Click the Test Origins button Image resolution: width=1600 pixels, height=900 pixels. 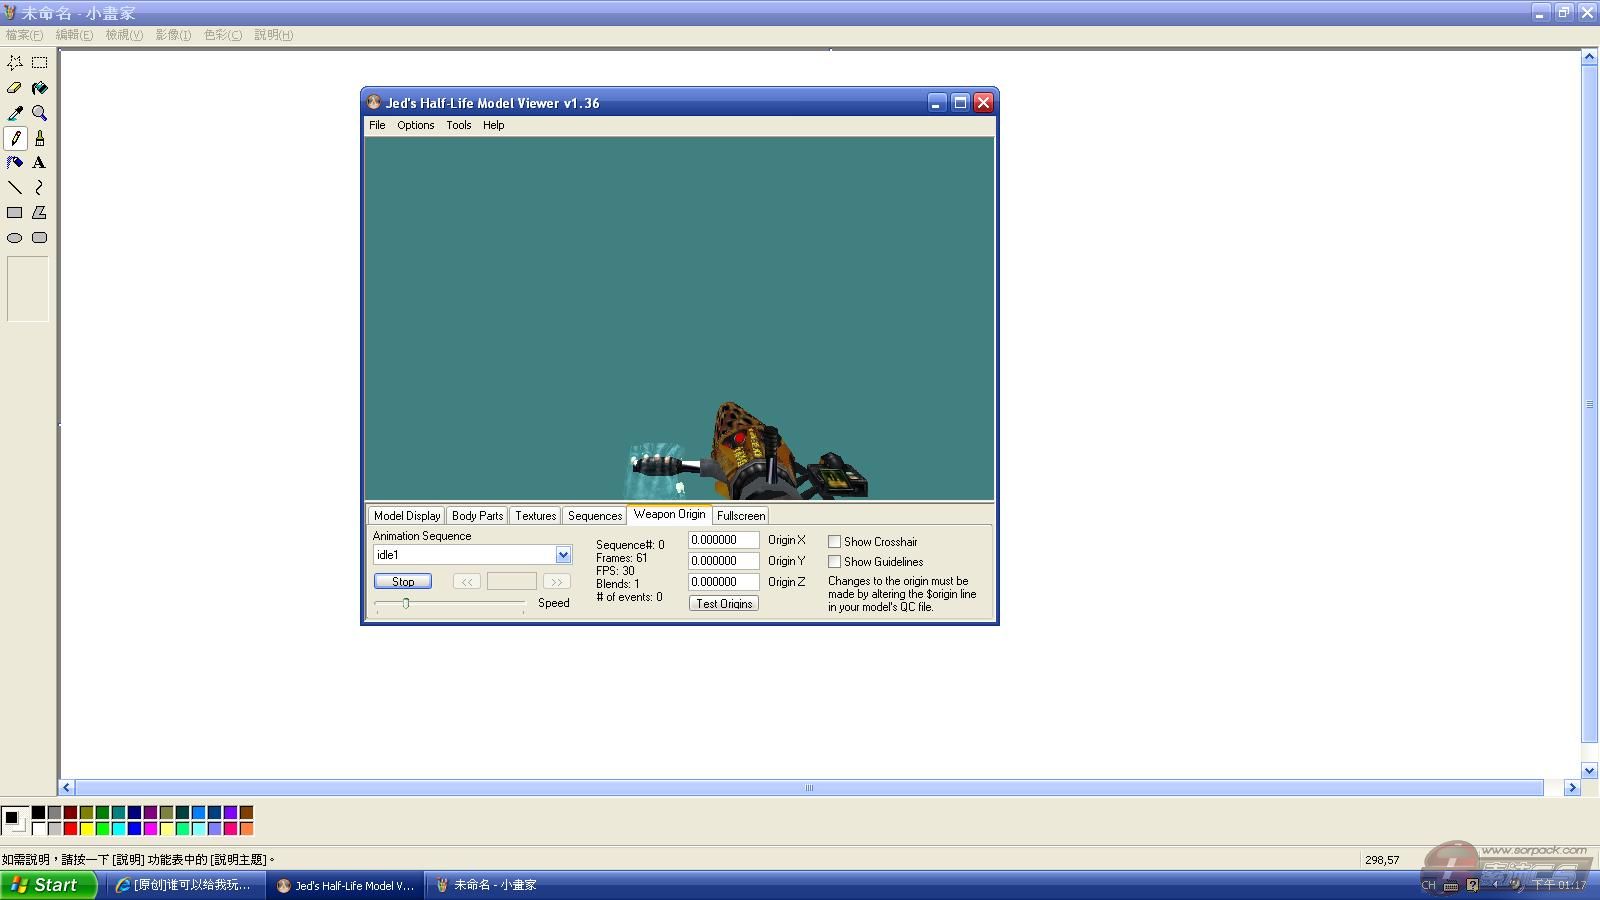tap(724, 604)
